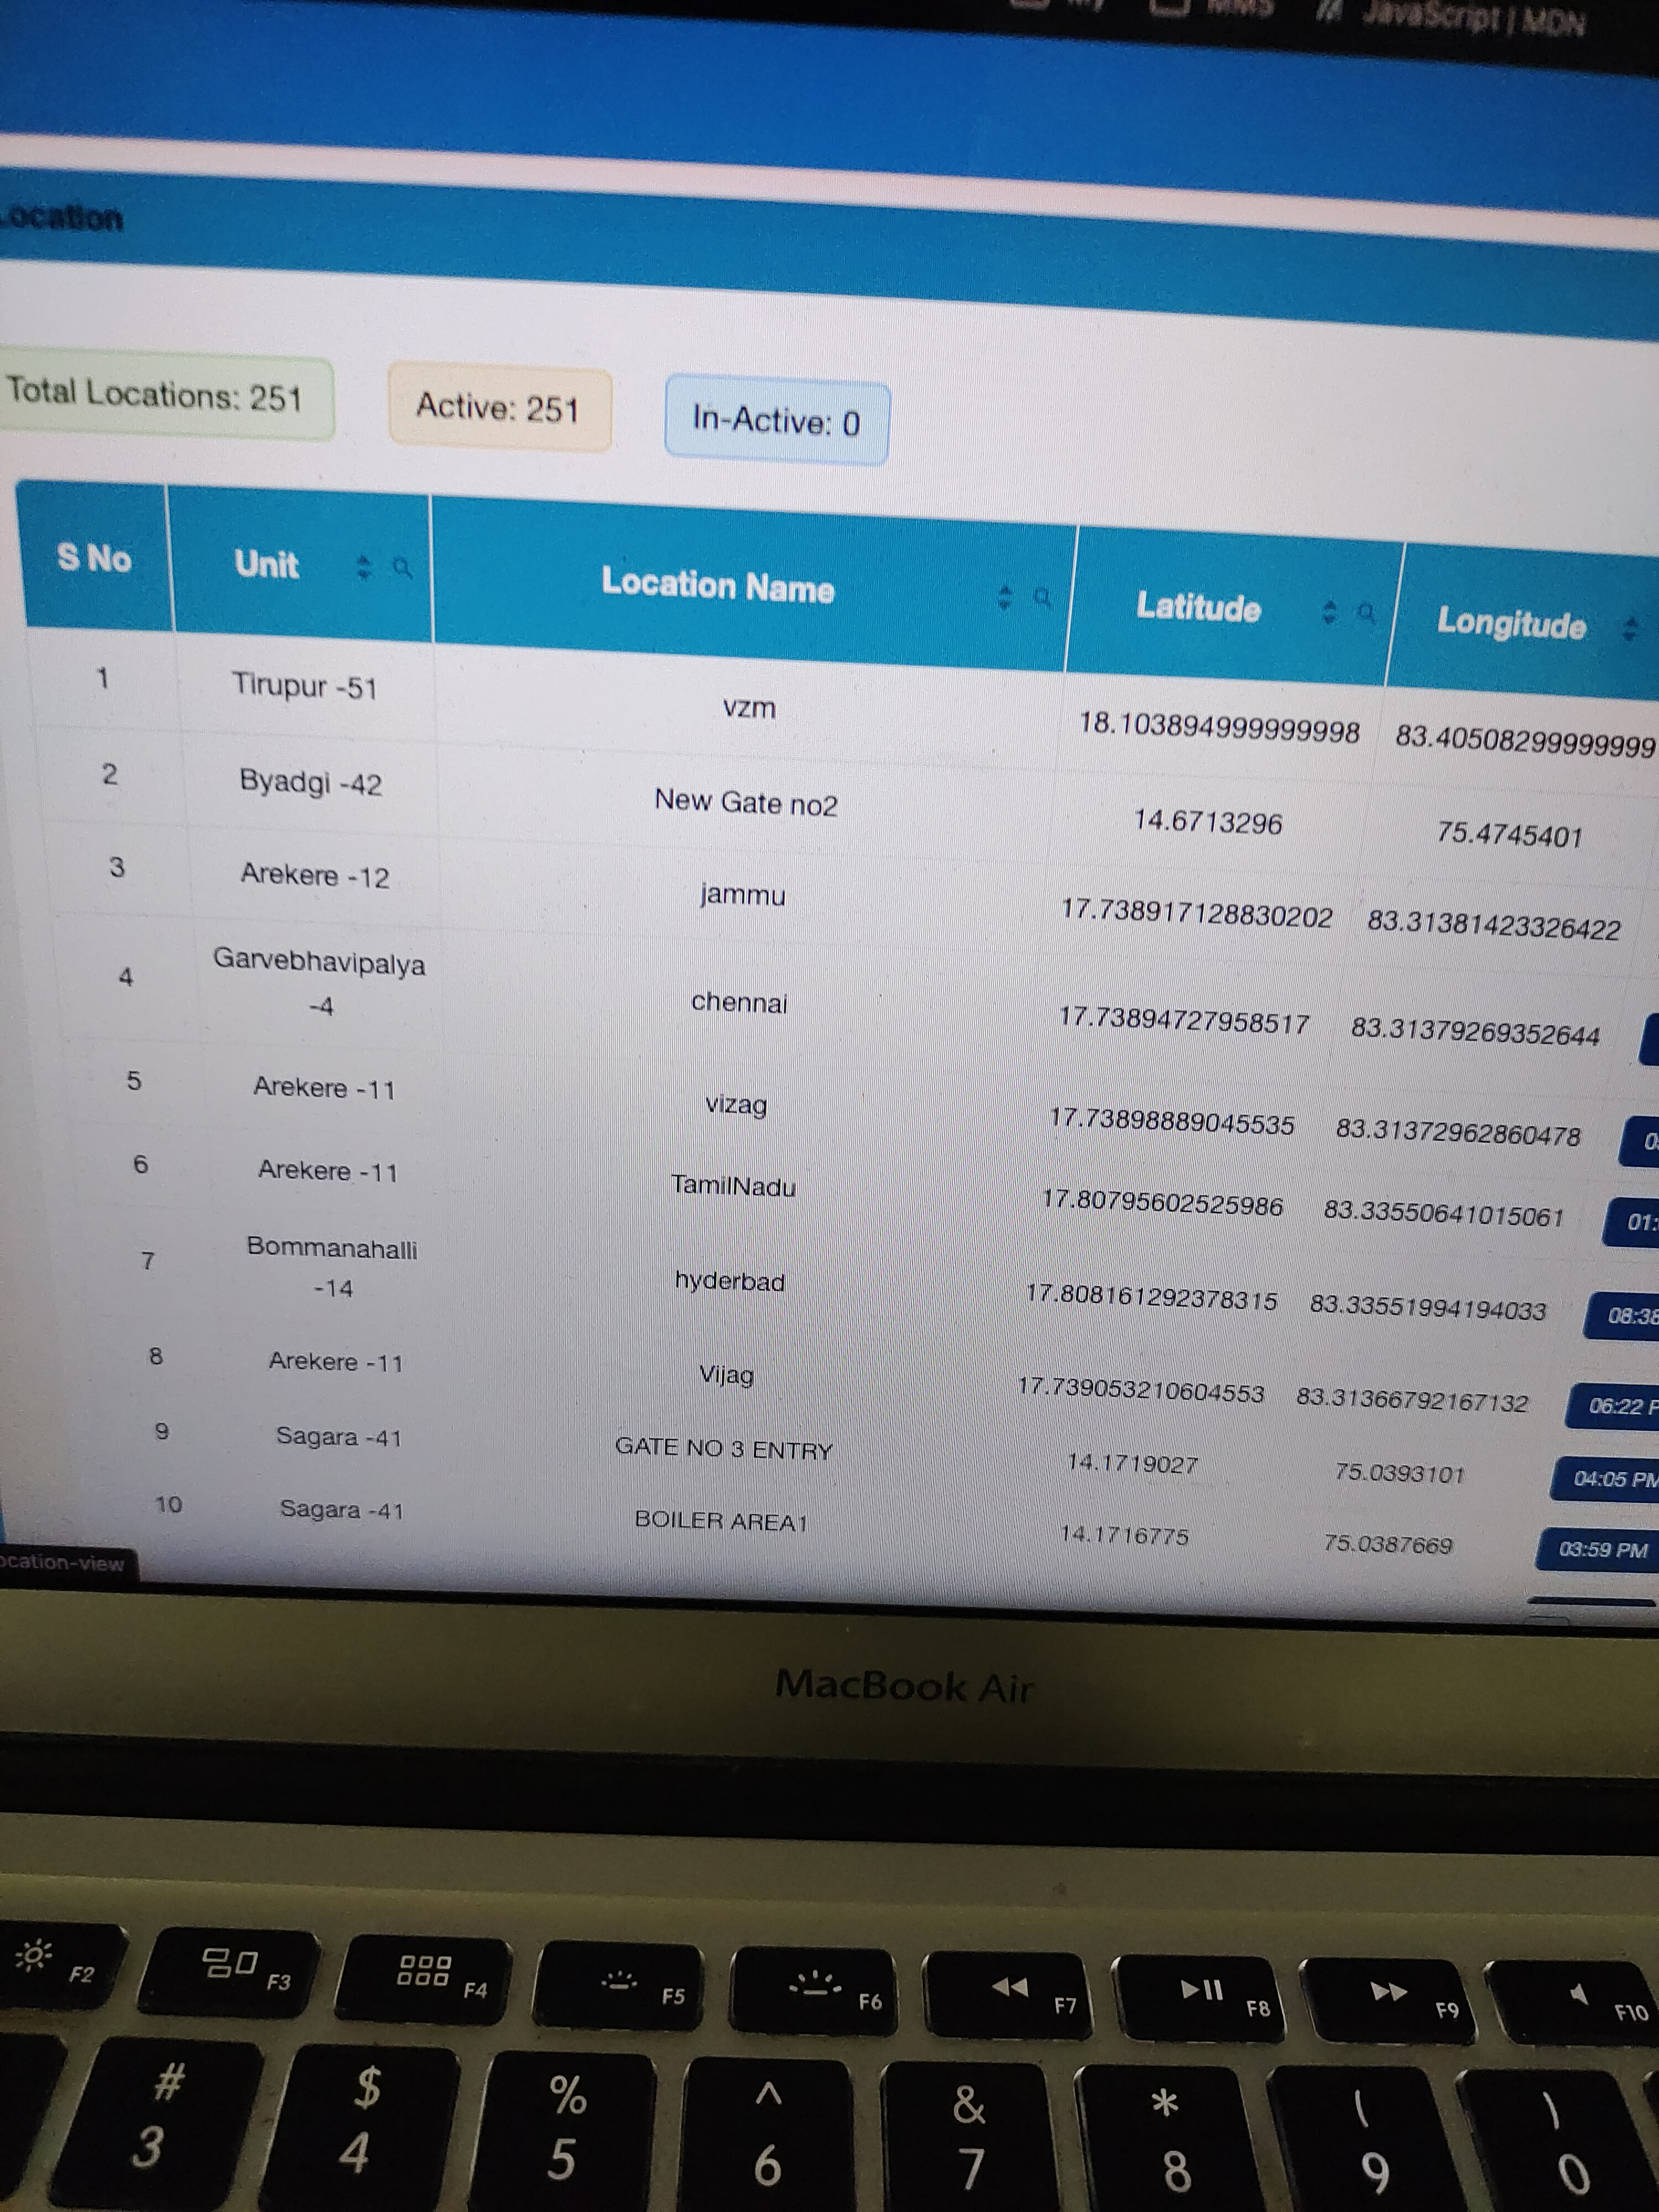
Task: Sort using the Longitude column arrows
Action: [x=1629, y=629]
